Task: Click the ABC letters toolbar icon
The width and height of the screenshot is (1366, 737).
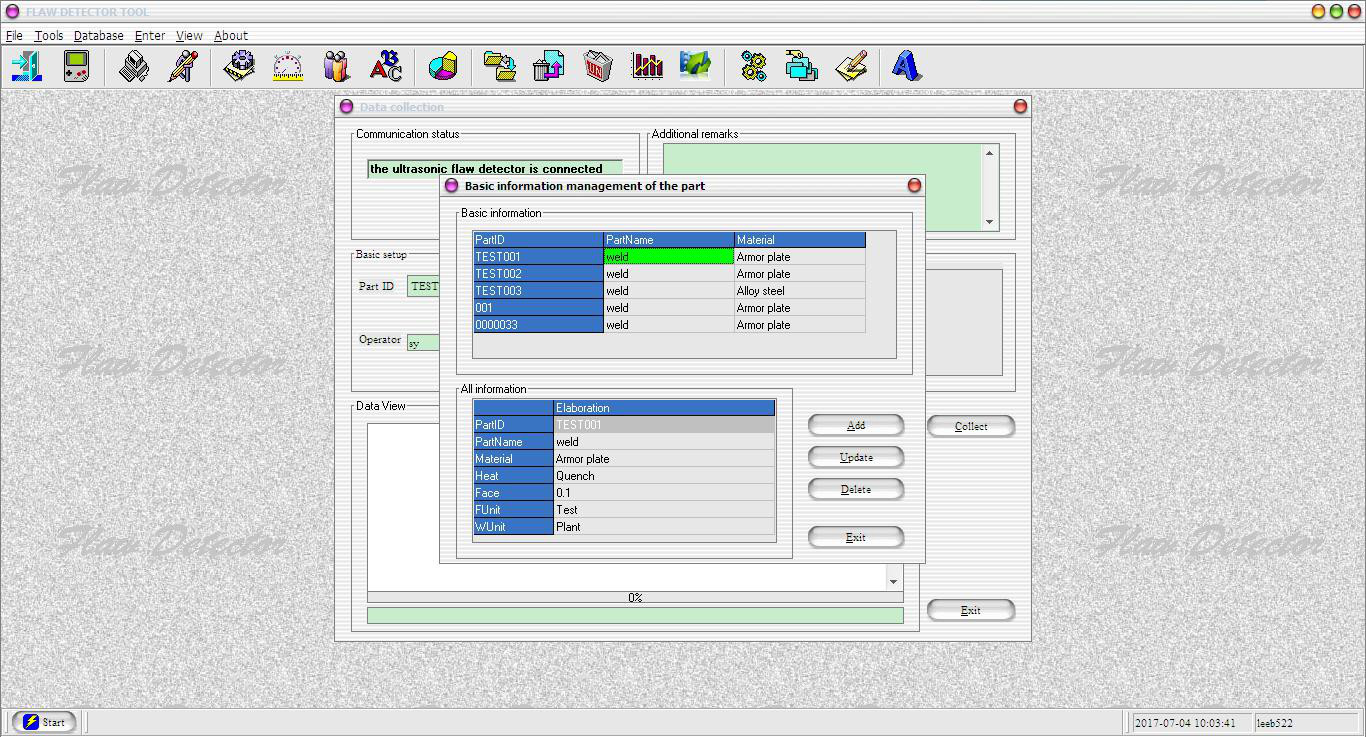Action: click(x=386, y=67)
